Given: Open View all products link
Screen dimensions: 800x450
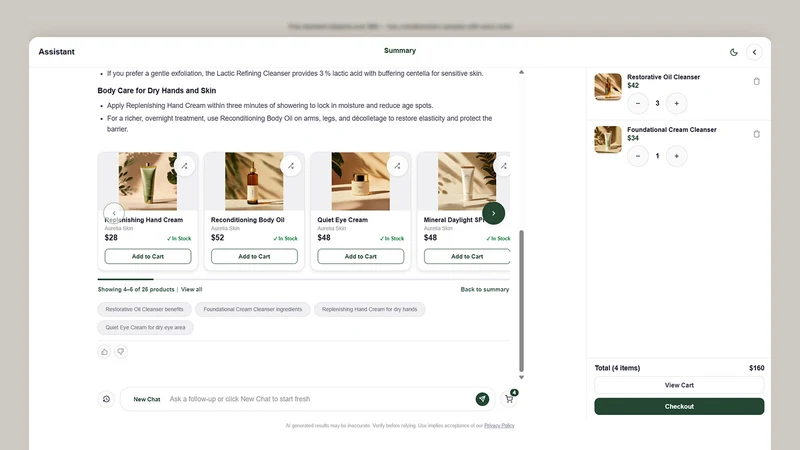Looking at the screenshot, I should point(191,289).
